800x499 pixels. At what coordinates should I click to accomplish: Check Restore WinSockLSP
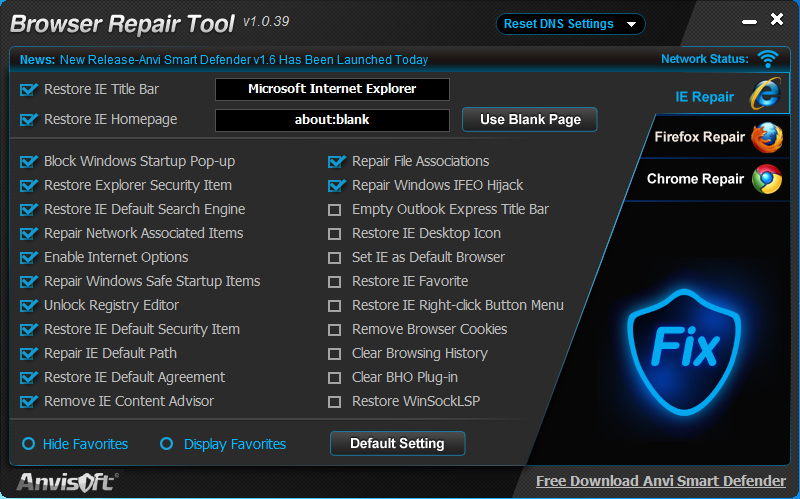click(334, 402)
